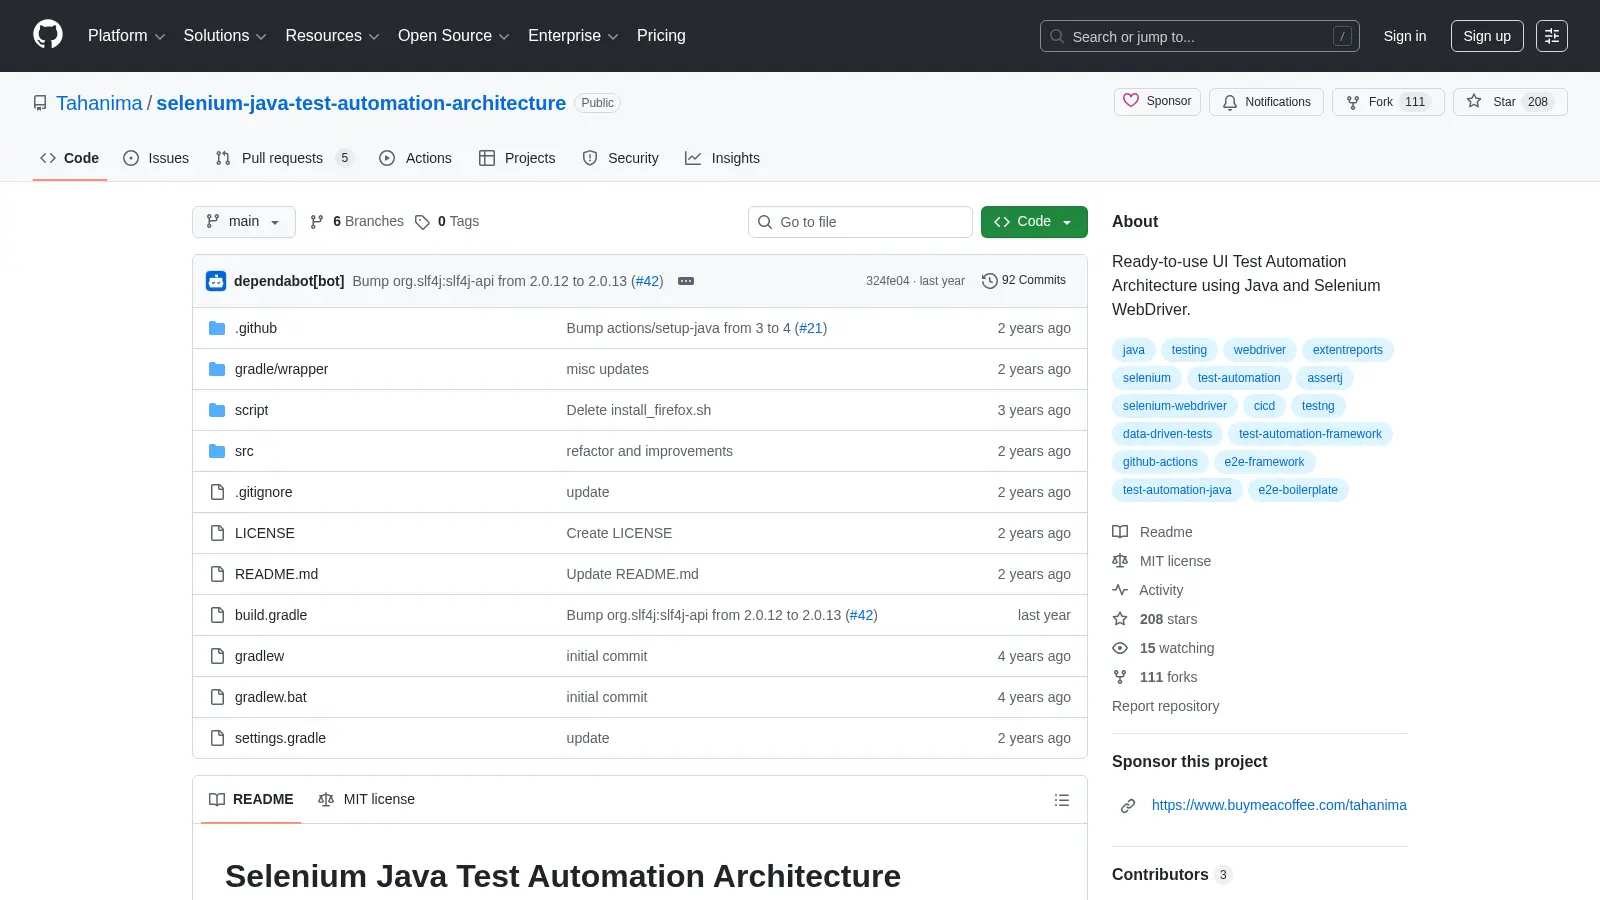The width and height of the screenshot is (1600, 900).
Task: Click the src folder icon
Action: pyautogui.click(x=217, y=451)
